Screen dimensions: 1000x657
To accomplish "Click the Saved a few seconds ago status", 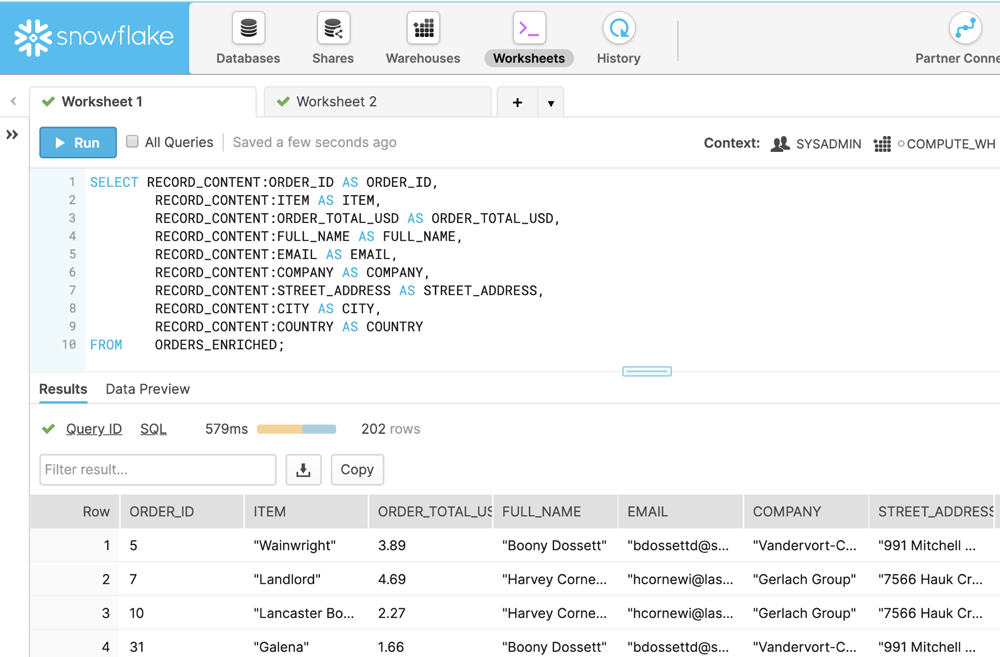I will click(x=314, y=142).
